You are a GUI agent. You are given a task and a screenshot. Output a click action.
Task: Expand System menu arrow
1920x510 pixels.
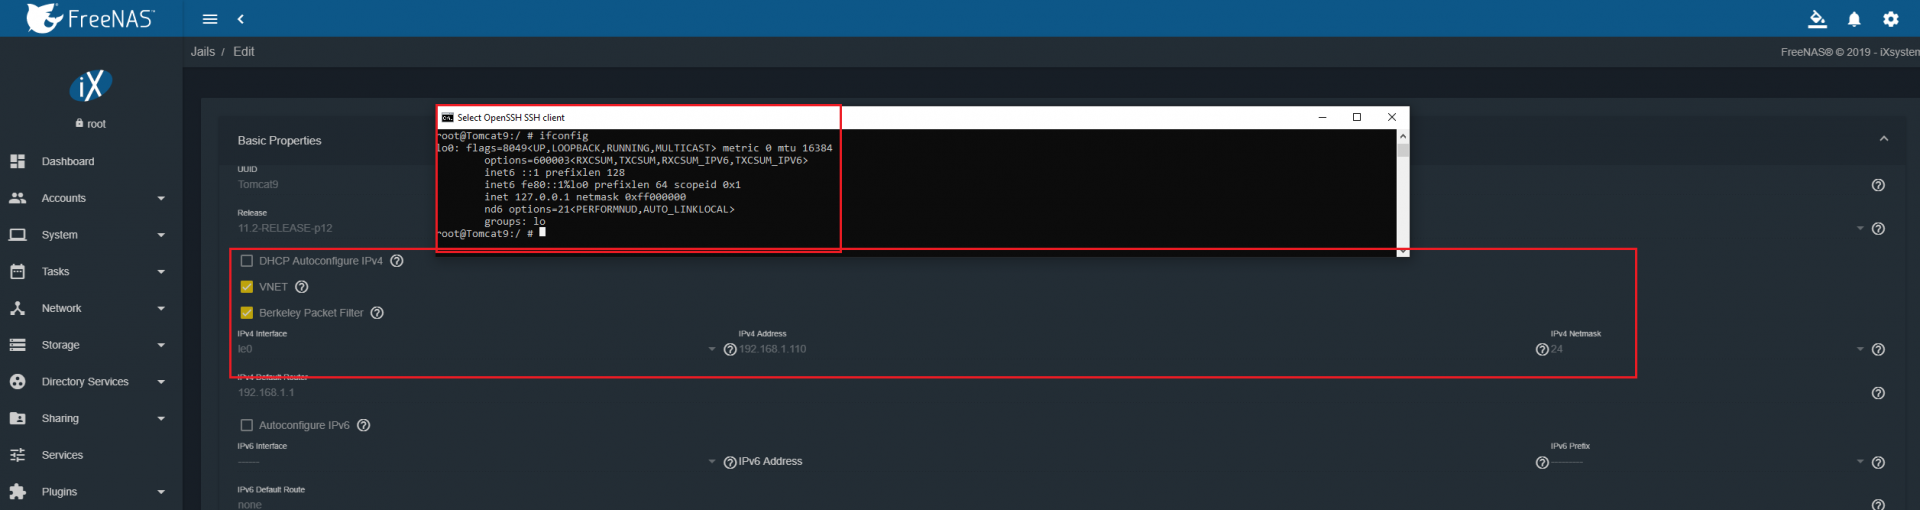[161, 235]
